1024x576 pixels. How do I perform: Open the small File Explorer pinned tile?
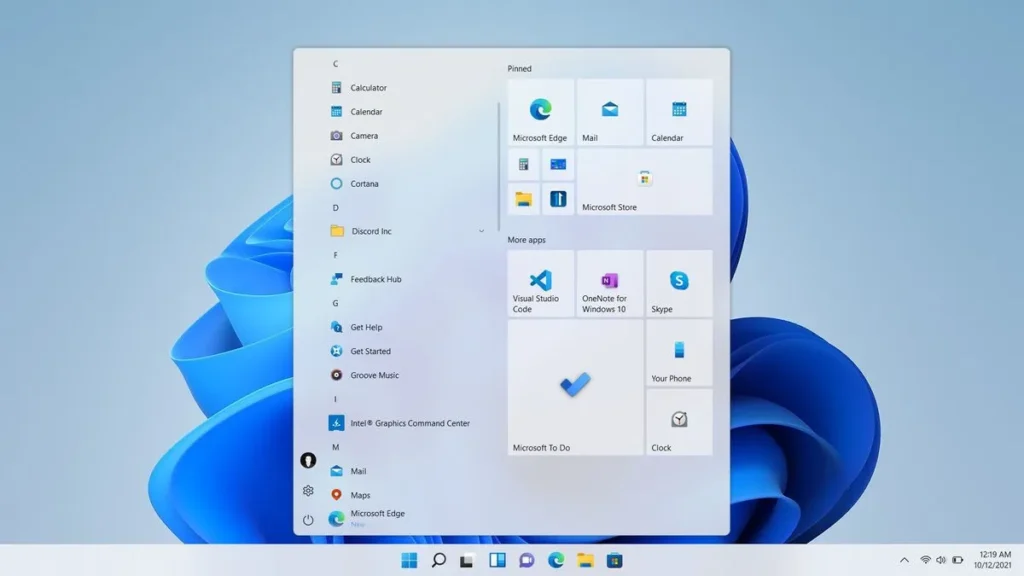click(x=523, y=198)
